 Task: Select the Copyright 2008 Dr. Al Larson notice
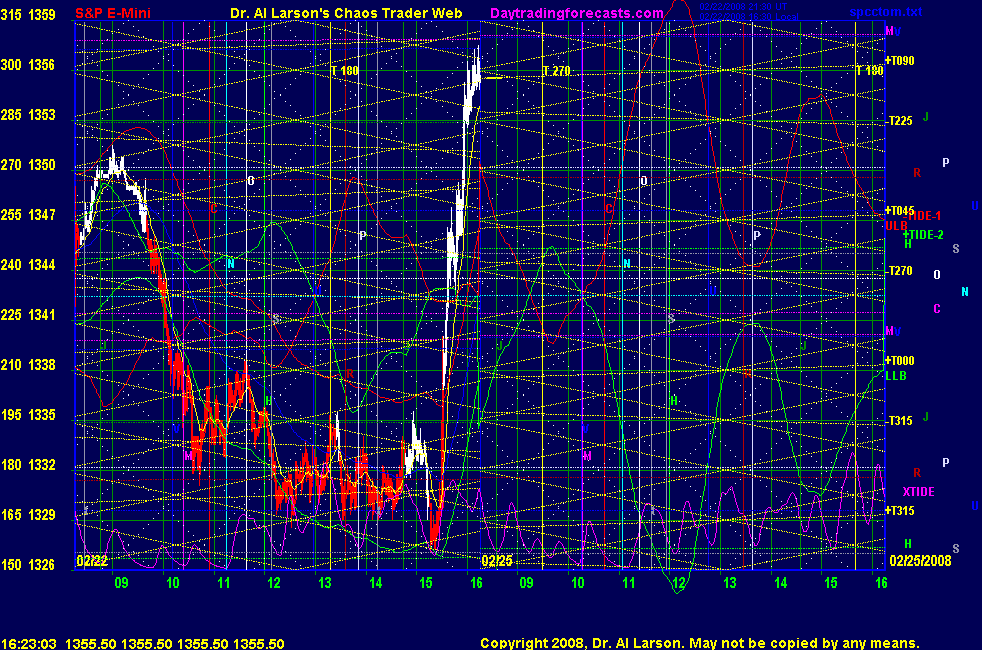pyautogui.click(x=700, y=643)
